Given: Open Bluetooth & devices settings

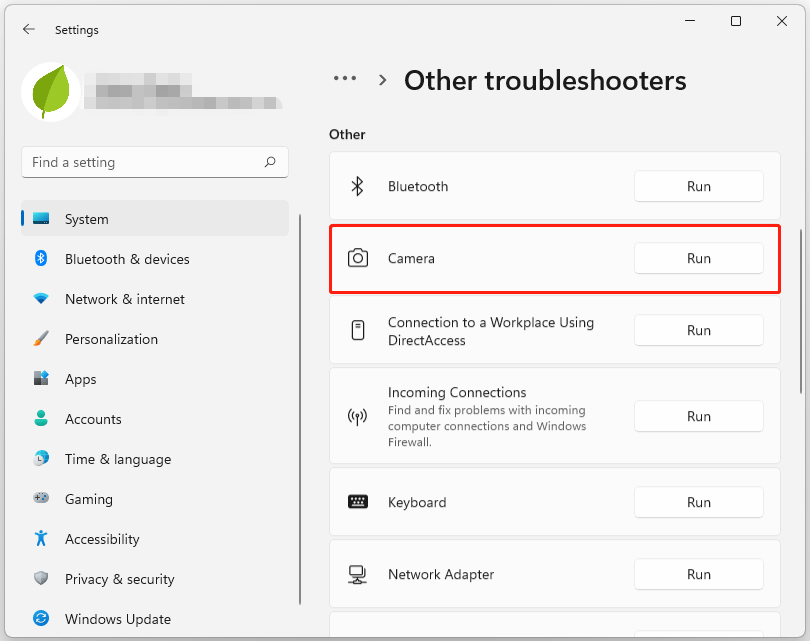Looking at the screenshot, I should (x=130, y=259).
